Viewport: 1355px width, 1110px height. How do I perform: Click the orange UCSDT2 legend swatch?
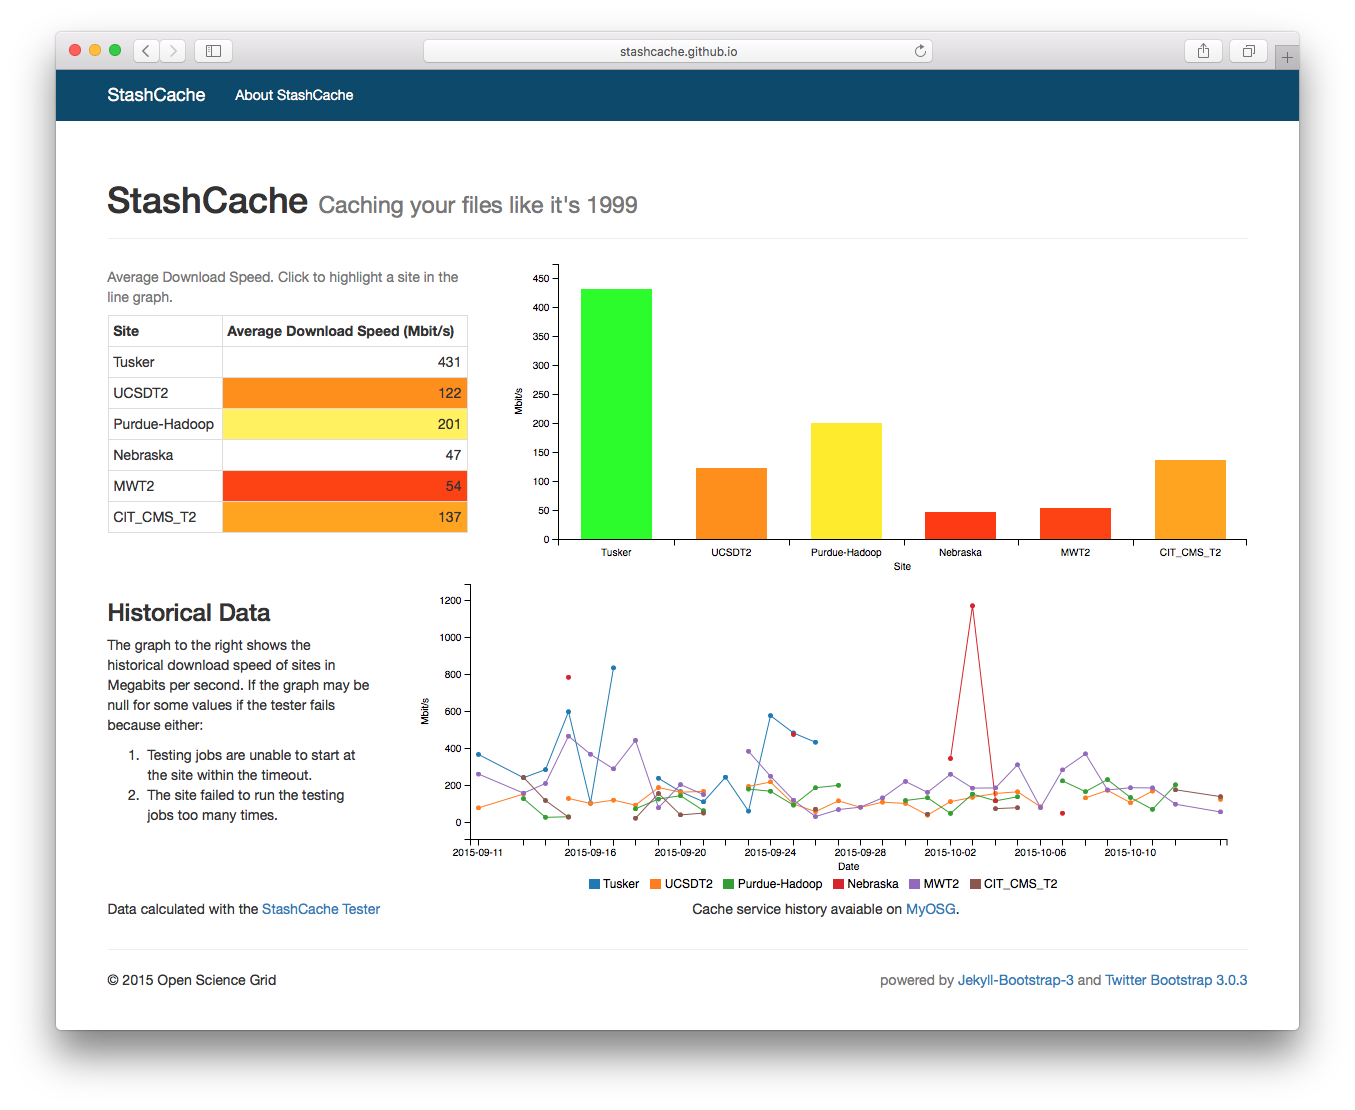[x=655, y=884]
